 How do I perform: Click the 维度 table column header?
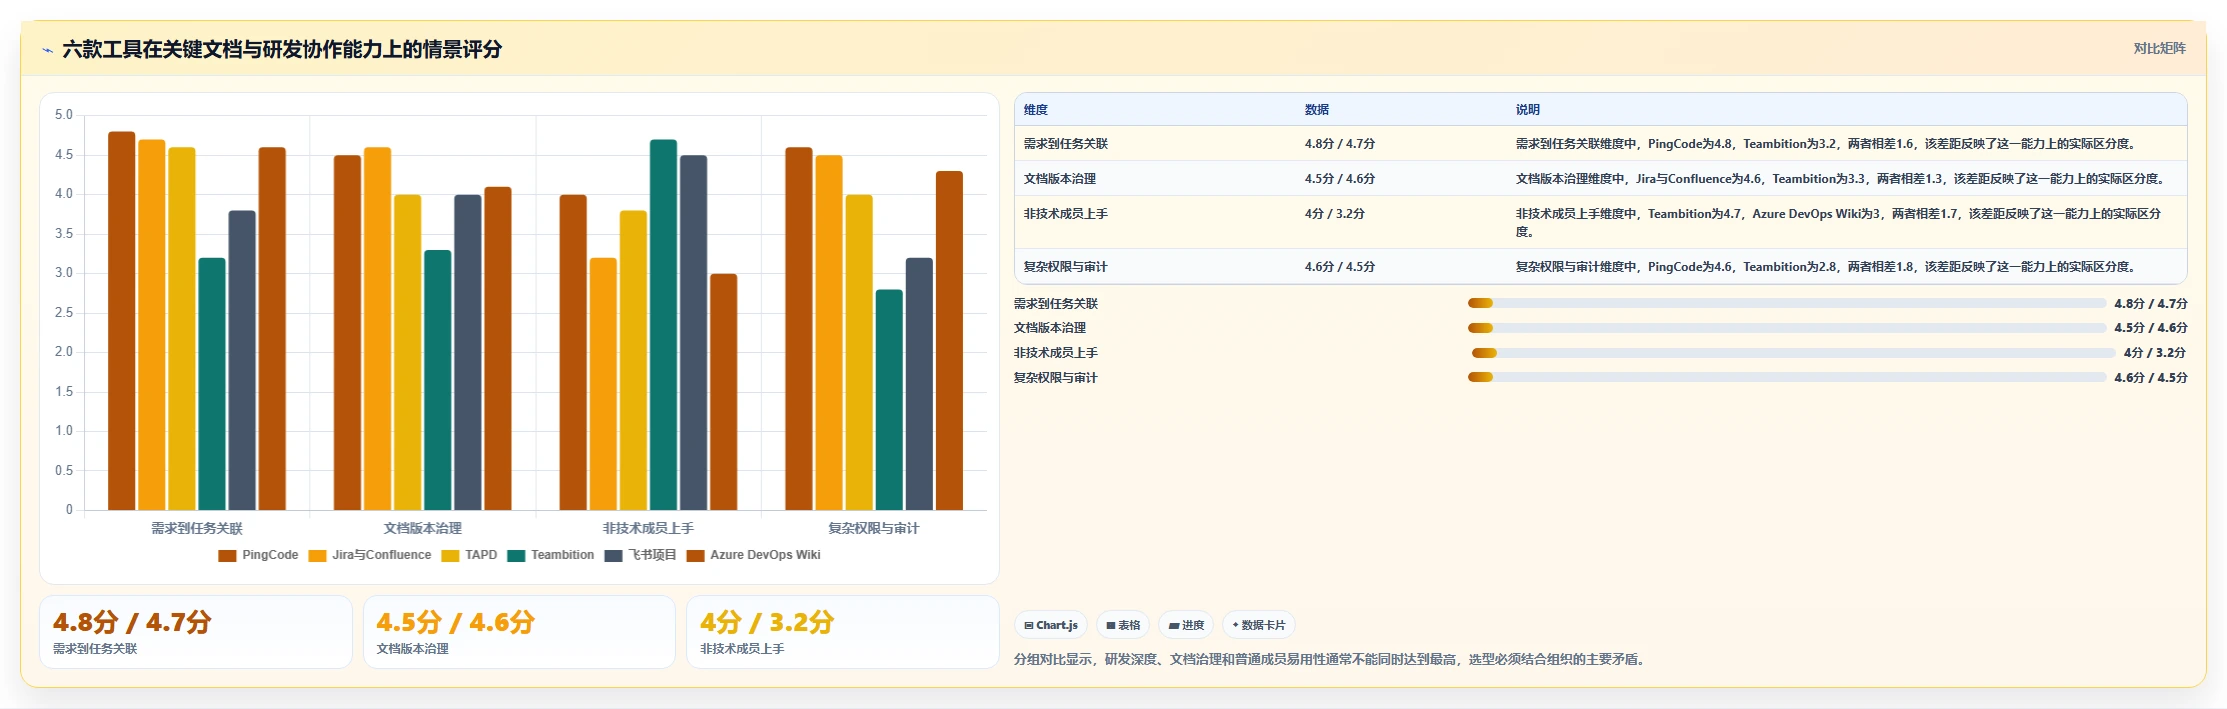click(x=1036, y=110)
